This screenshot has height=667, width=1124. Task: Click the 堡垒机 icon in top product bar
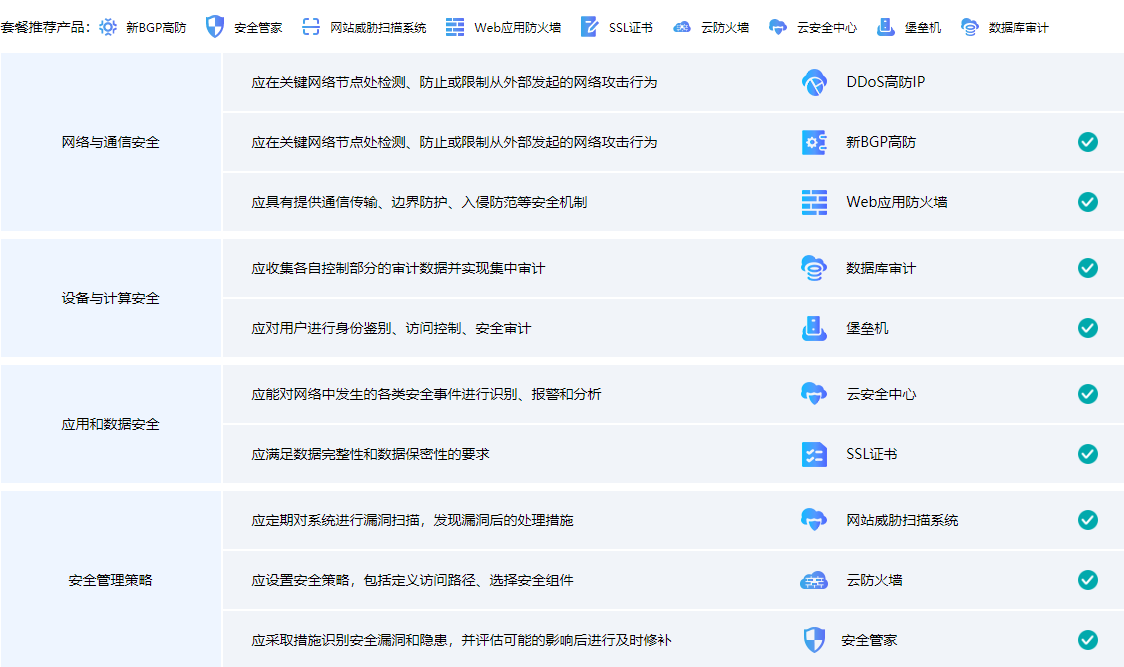click(885, 27)
